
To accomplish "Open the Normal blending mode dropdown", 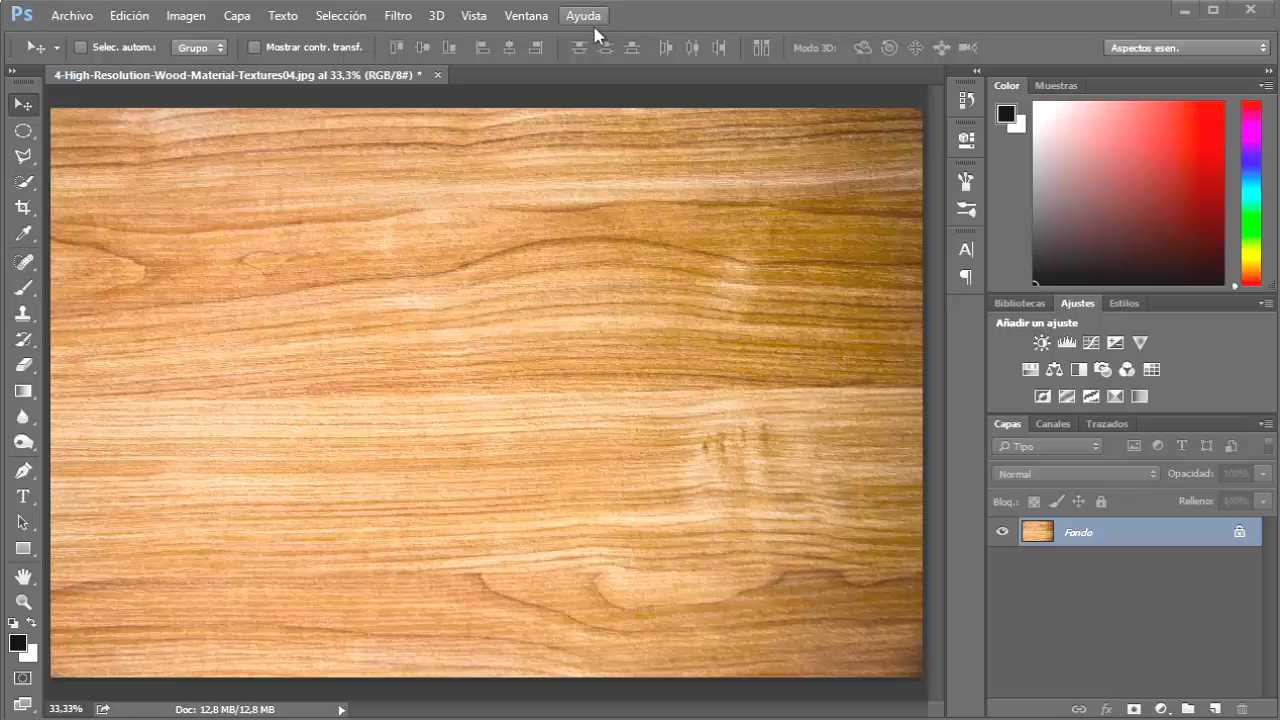I will pyautogui.click(x=1076, y=474).
